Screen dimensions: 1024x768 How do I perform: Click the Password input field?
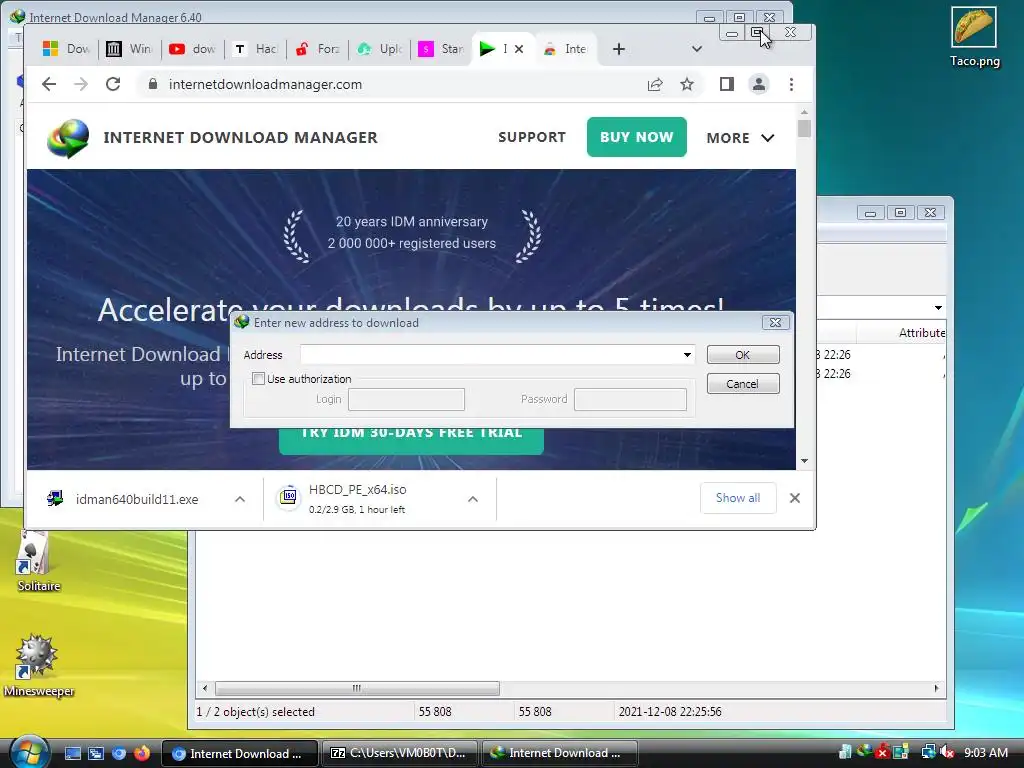[630, 399]
